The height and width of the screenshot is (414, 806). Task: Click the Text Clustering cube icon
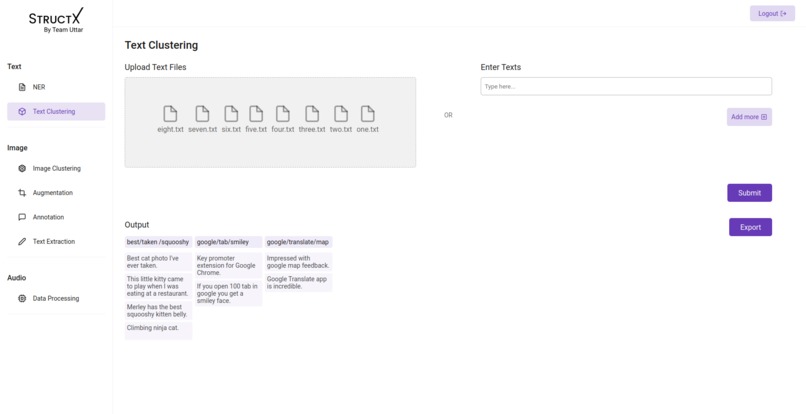(22, 111)
